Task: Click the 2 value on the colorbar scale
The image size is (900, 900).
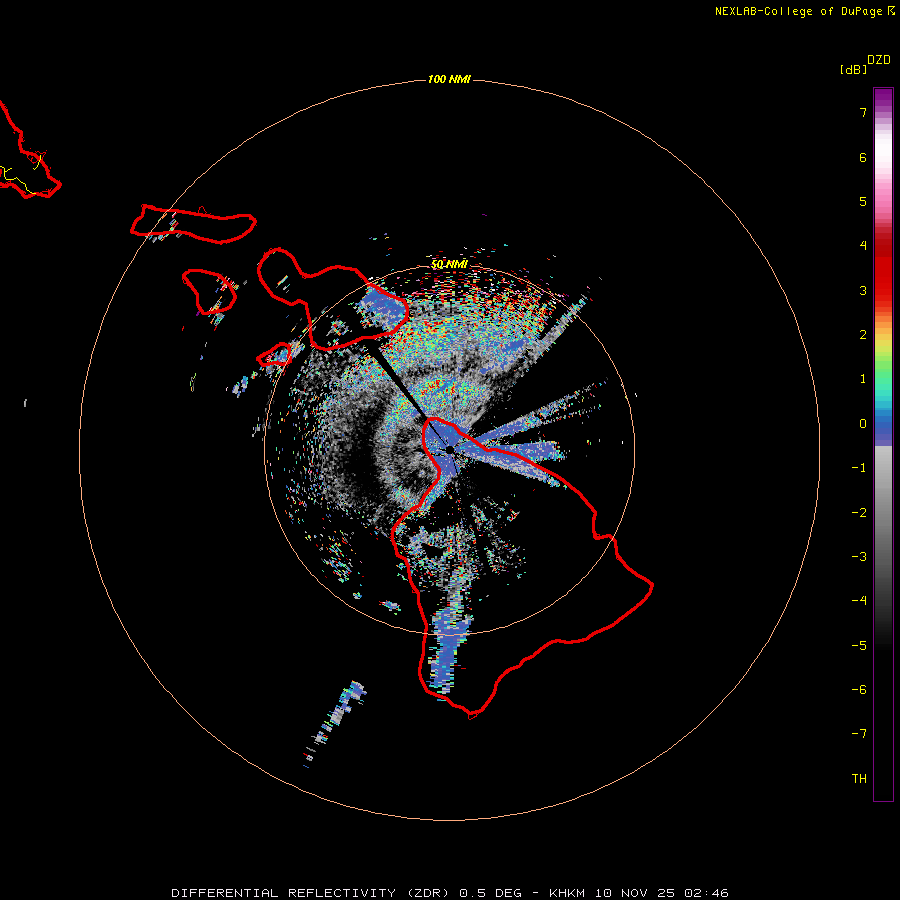Action: click(863, 335)
